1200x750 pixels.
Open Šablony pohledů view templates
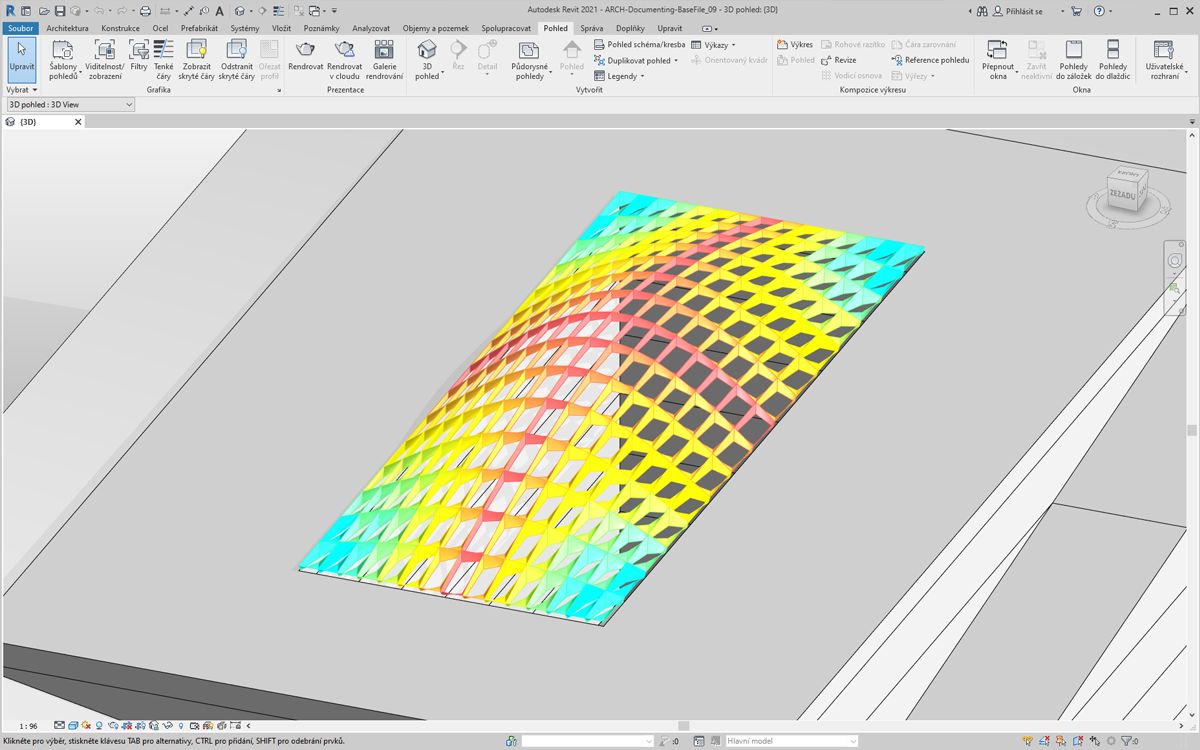point(63,60)
